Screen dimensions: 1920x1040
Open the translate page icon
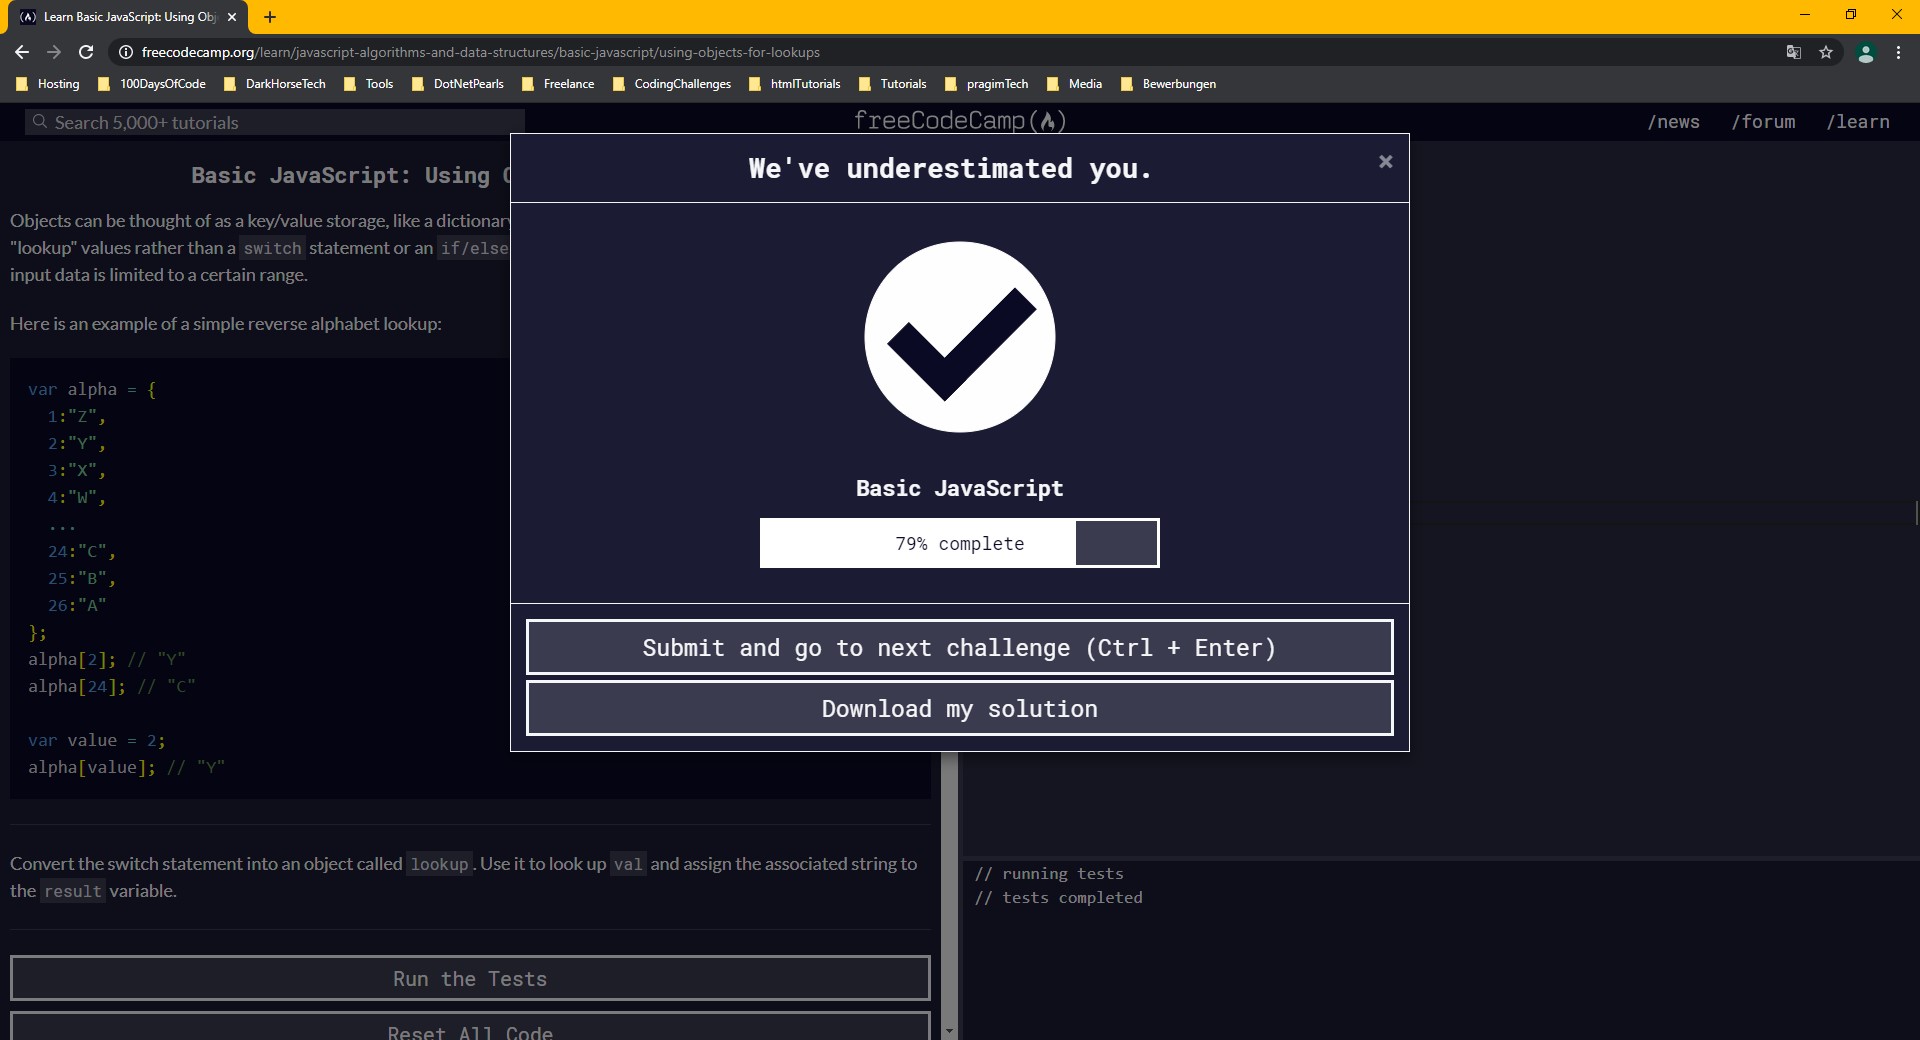(x=1794, y=52)
